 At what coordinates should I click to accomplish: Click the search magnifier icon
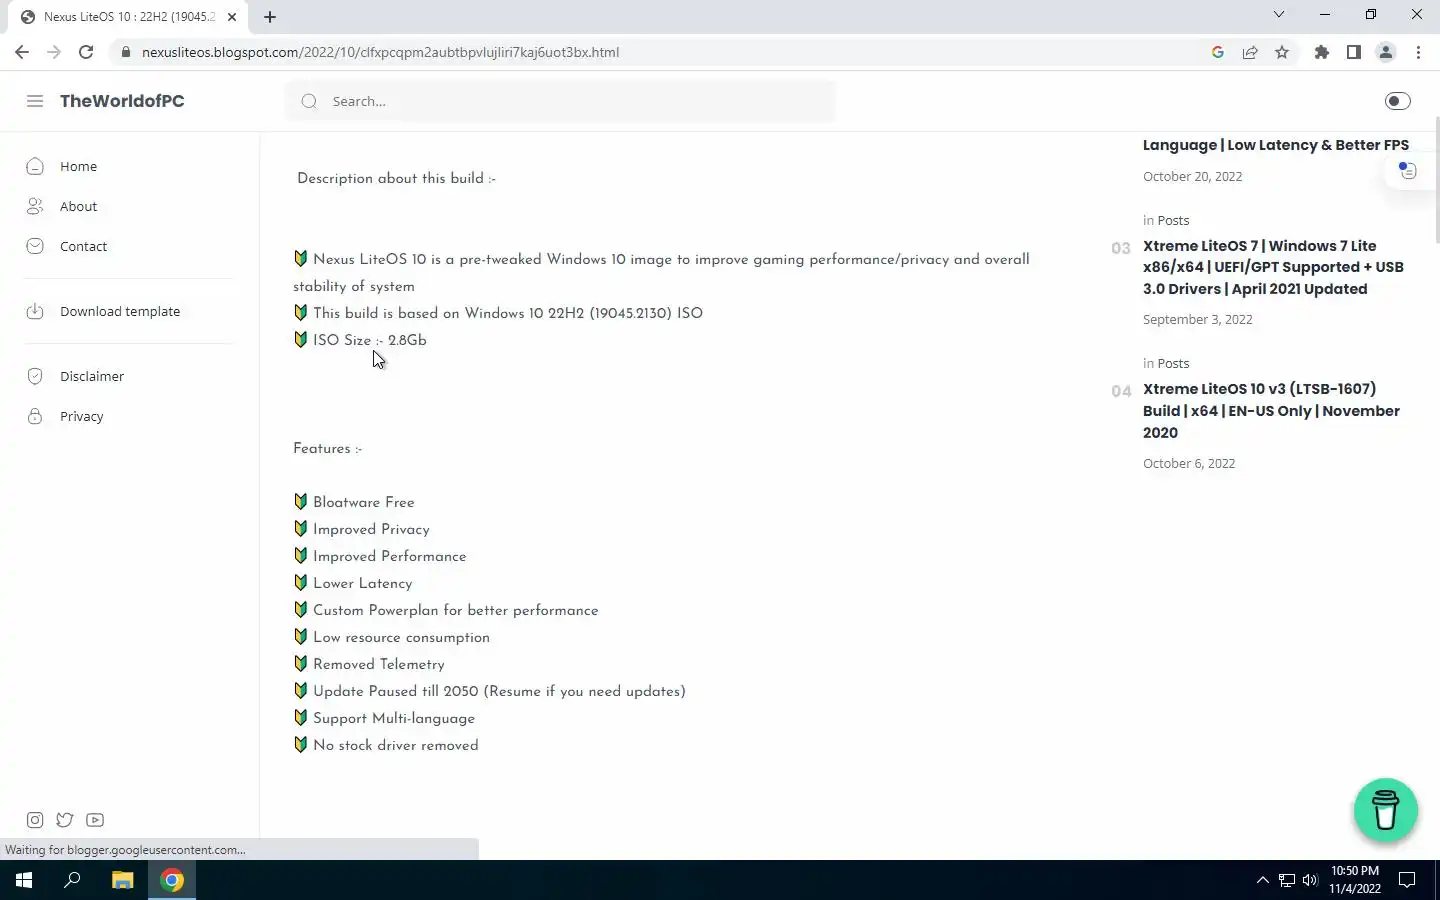309,101
